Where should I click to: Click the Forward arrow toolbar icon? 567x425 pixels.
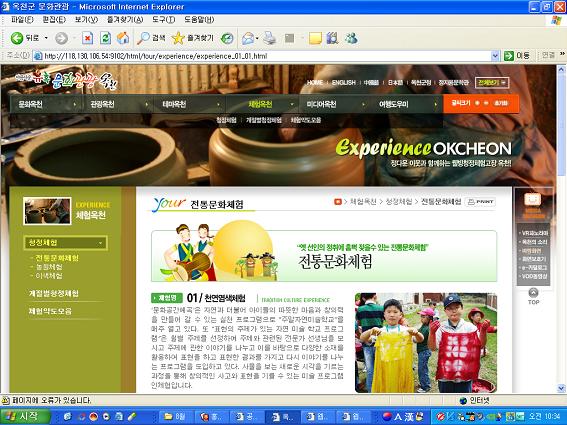[x=61, y=38]
